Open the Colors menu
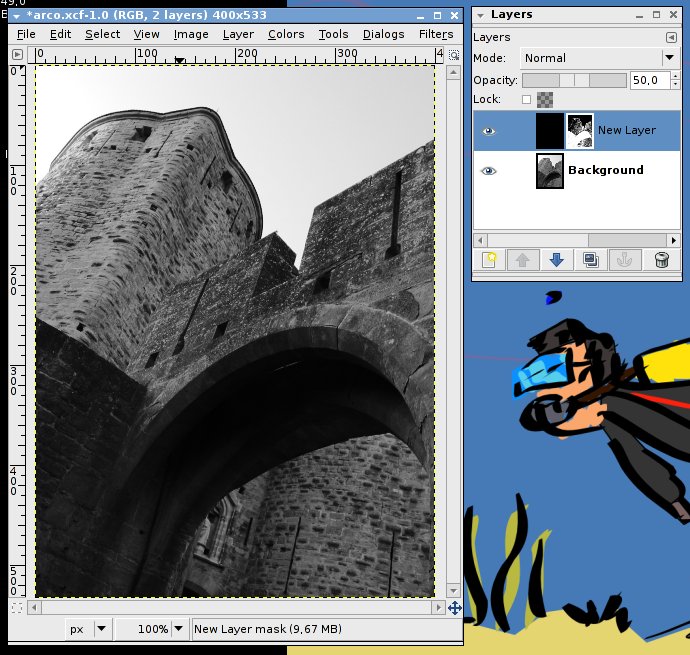The height and width of the screenshot is (655, 690). pyautogui.click(x=286, y=34)
